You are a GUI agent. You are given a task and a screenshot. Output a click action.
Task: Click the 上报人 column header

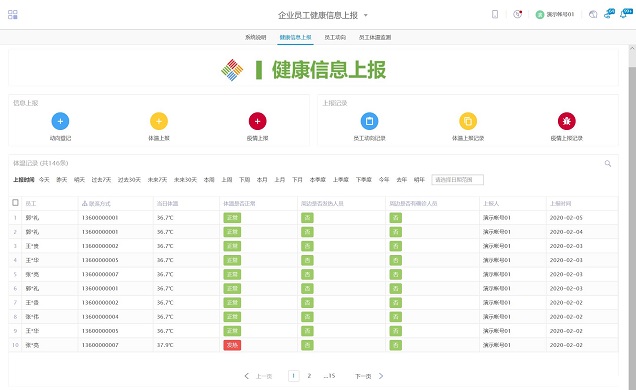click(491, 204)
